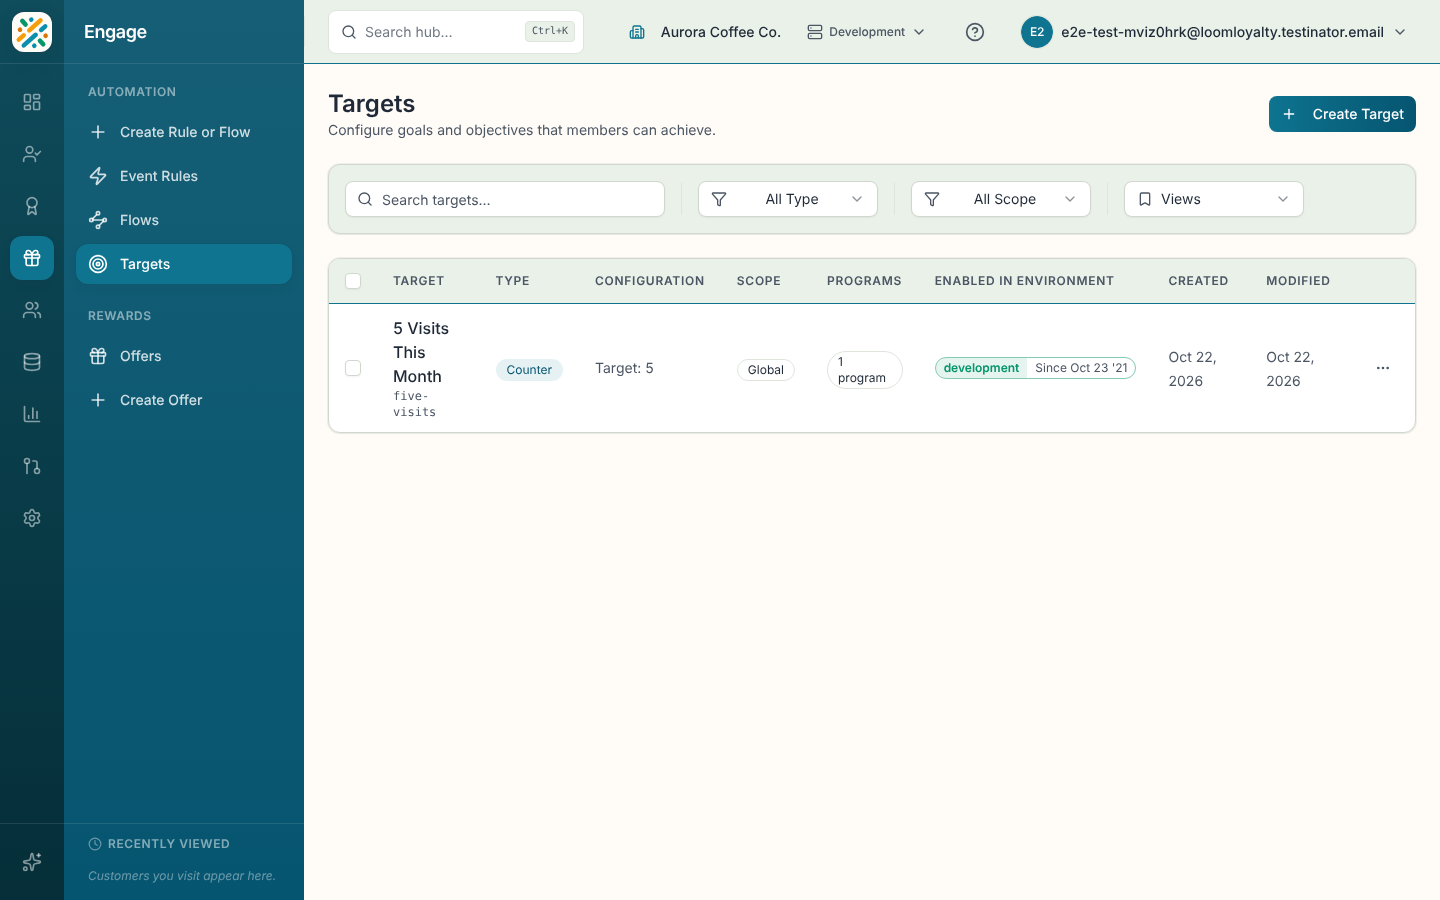Navigate to Flows

tap(184, 220)
